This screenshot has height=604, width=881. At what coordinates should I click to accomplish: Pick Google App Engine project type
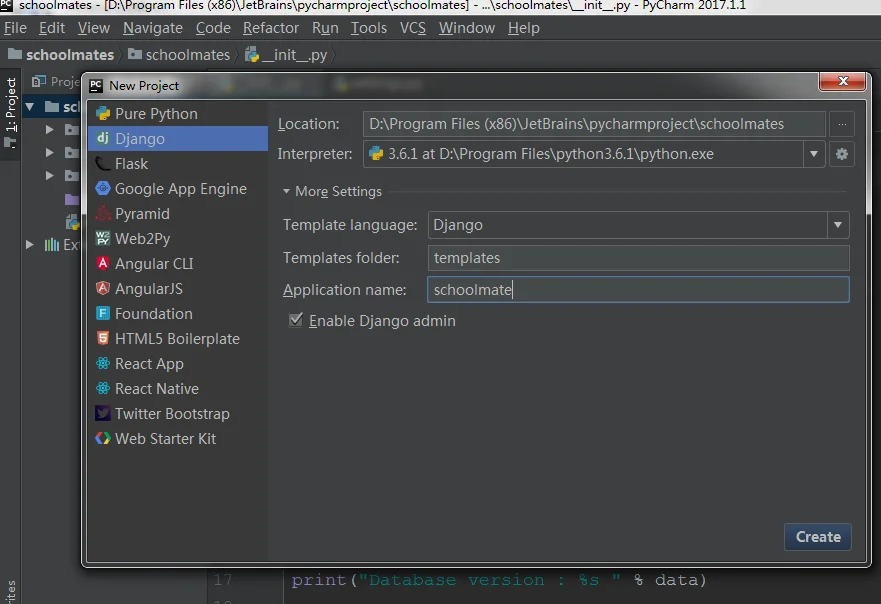coord(178,189)
